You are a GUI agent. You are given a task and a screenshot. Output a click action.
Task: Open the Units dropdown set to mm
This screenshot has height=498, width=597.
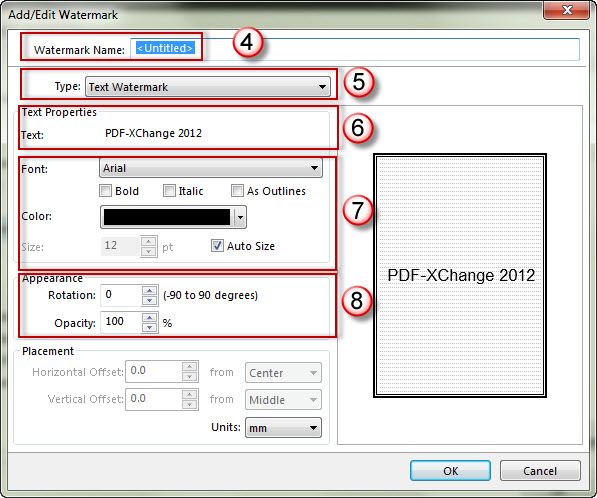(283, 428)
